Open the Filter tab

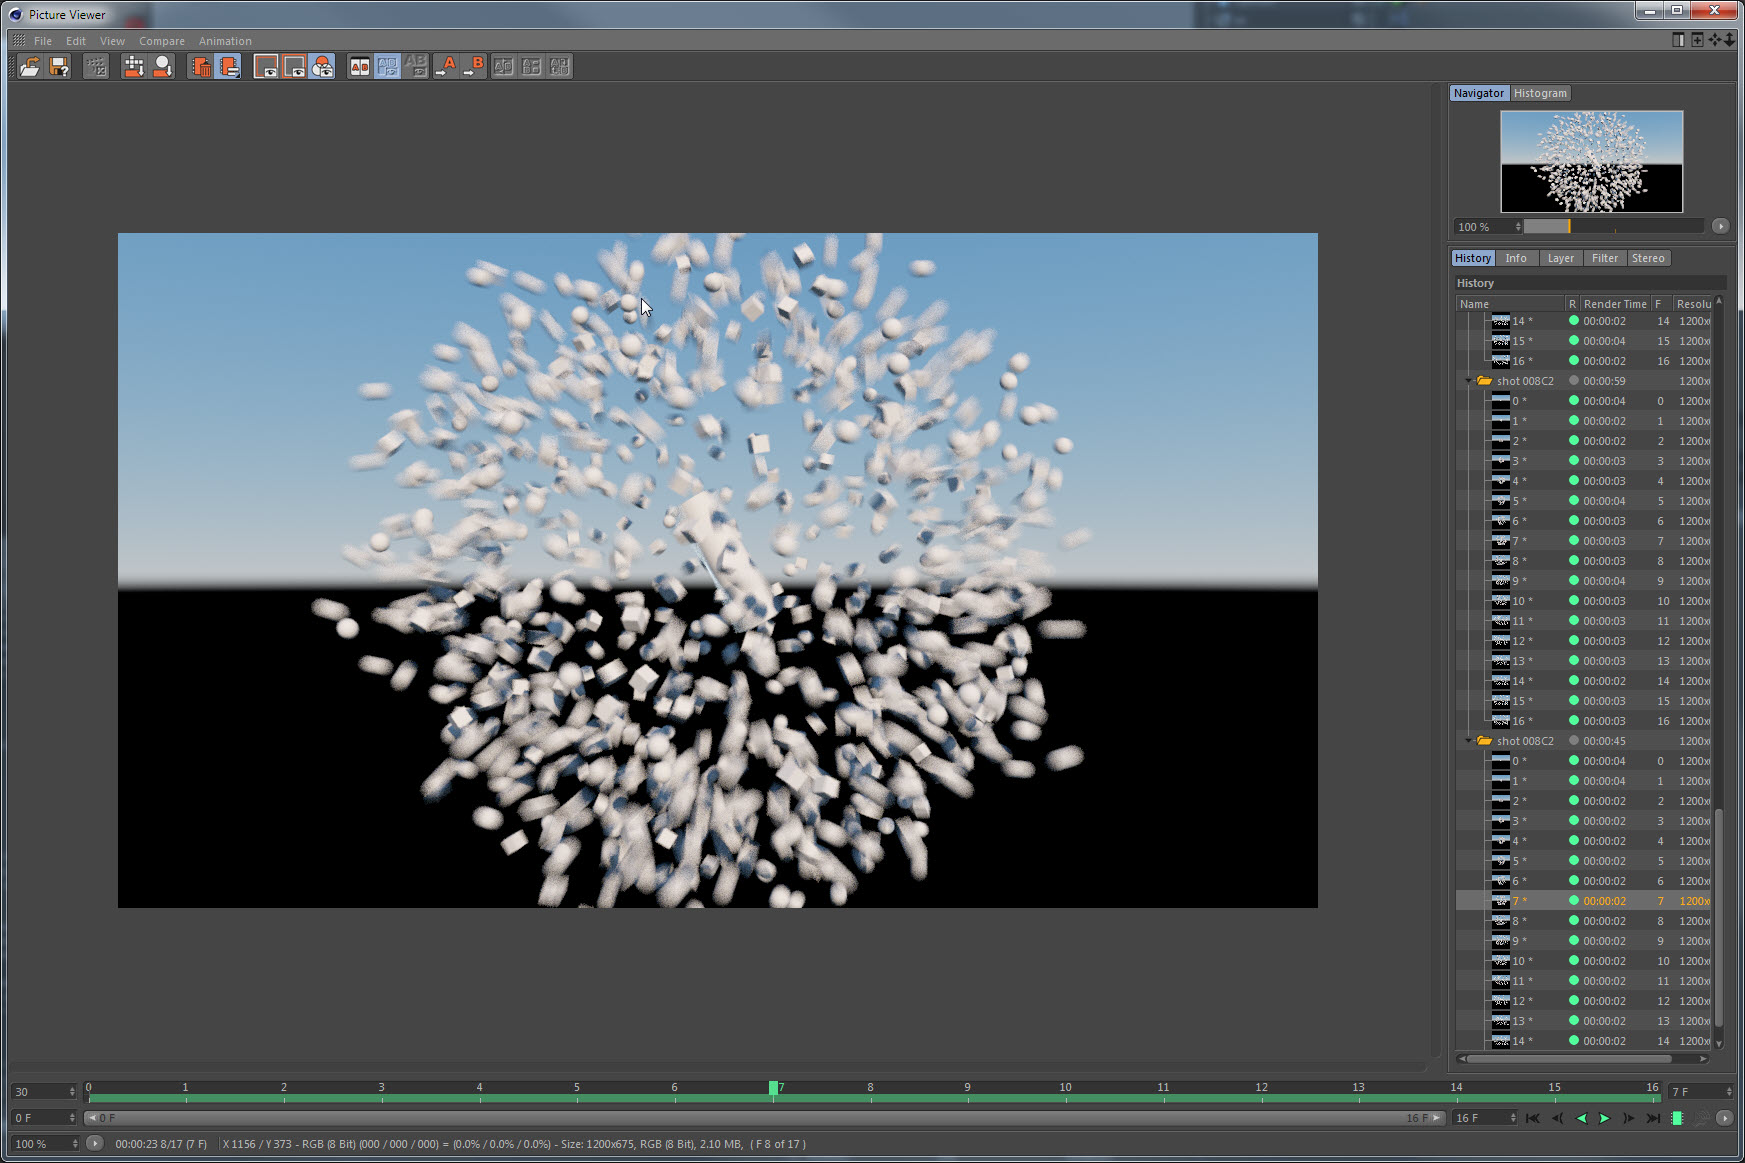1605,258
